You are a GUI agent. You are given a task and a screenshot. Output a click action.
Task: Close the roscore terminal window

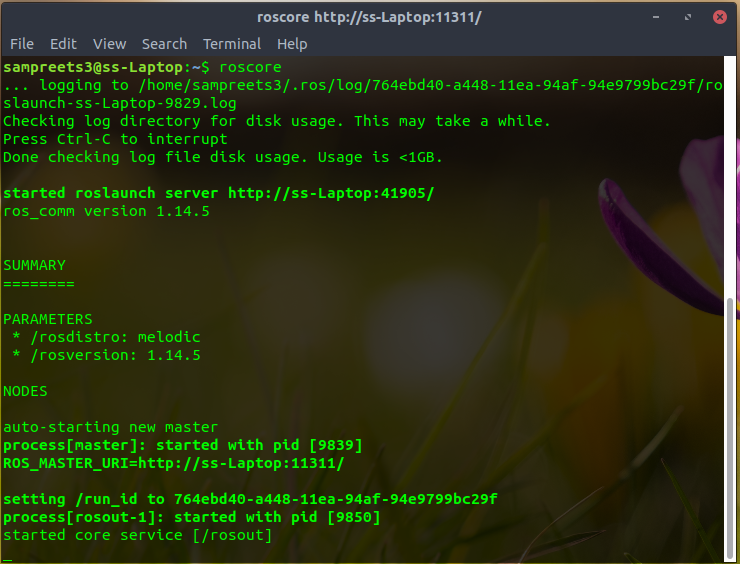tap(720, 17)
